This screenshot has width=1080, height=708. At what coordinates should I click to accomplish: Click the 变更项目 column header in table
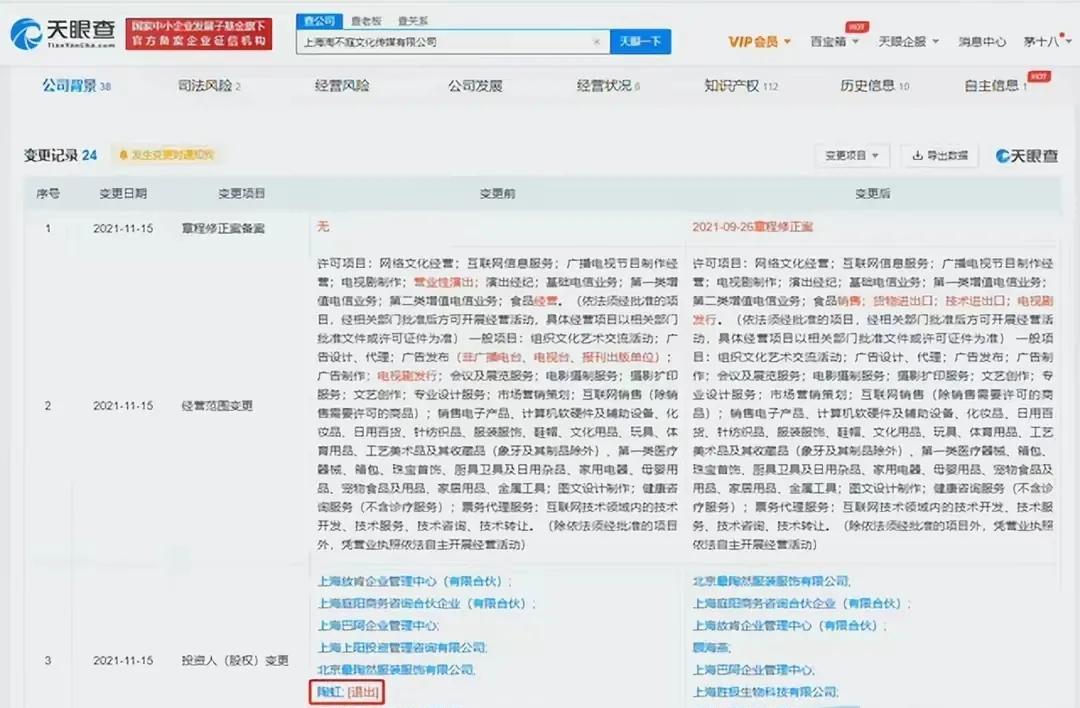(x=241, y=194)
